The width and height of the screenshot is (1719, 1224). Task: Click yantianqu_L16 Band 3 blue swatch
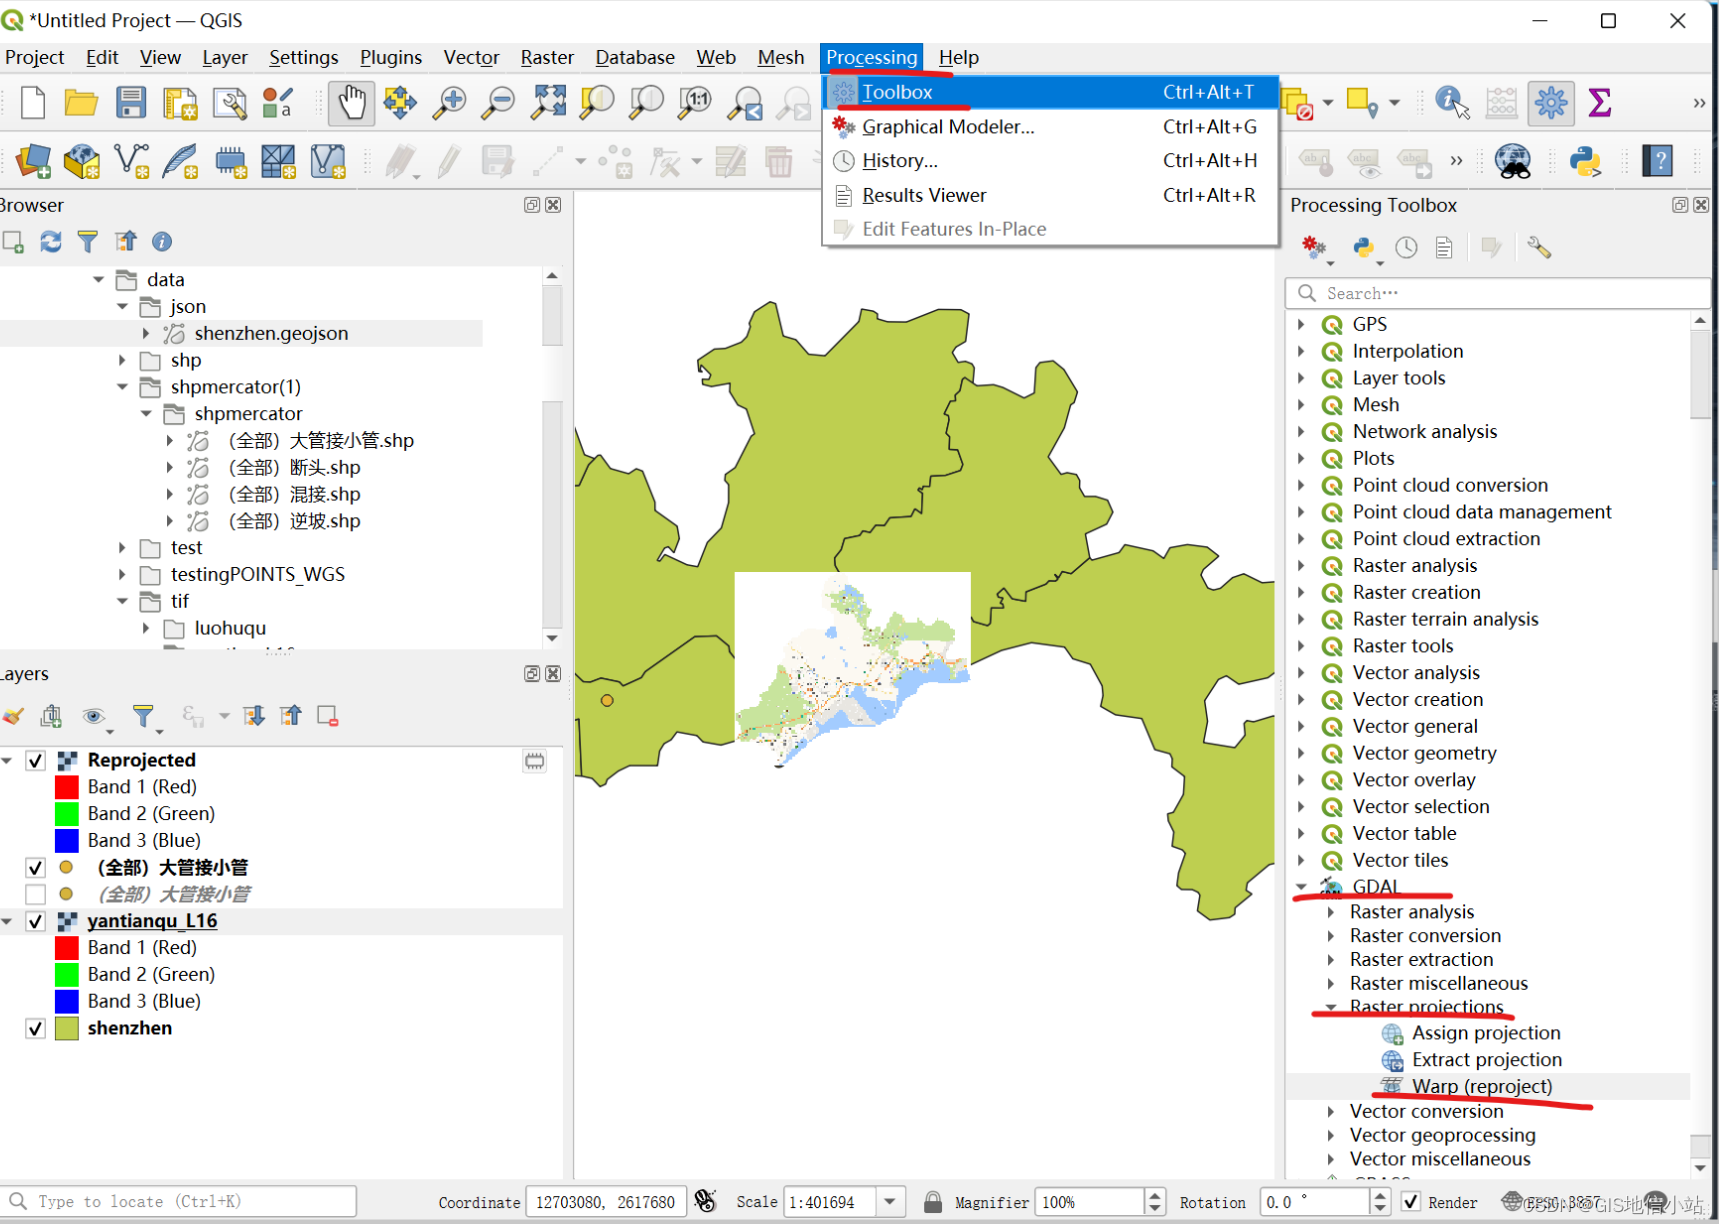click(x=67, y=1002)
